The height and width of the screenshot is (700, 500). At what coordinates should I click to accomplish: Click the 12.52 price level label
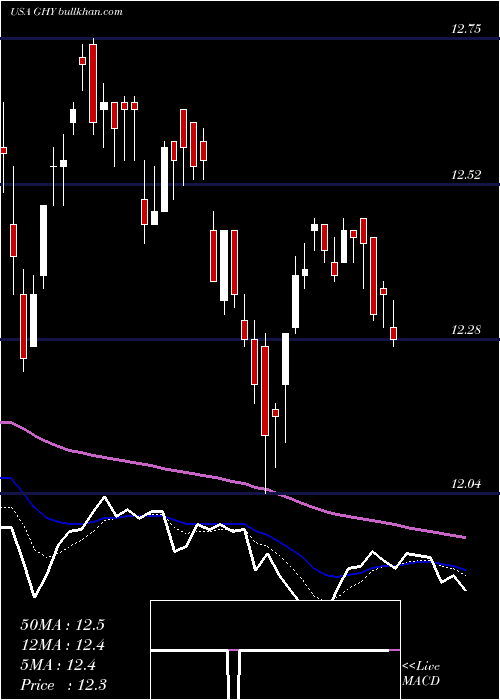466,175
